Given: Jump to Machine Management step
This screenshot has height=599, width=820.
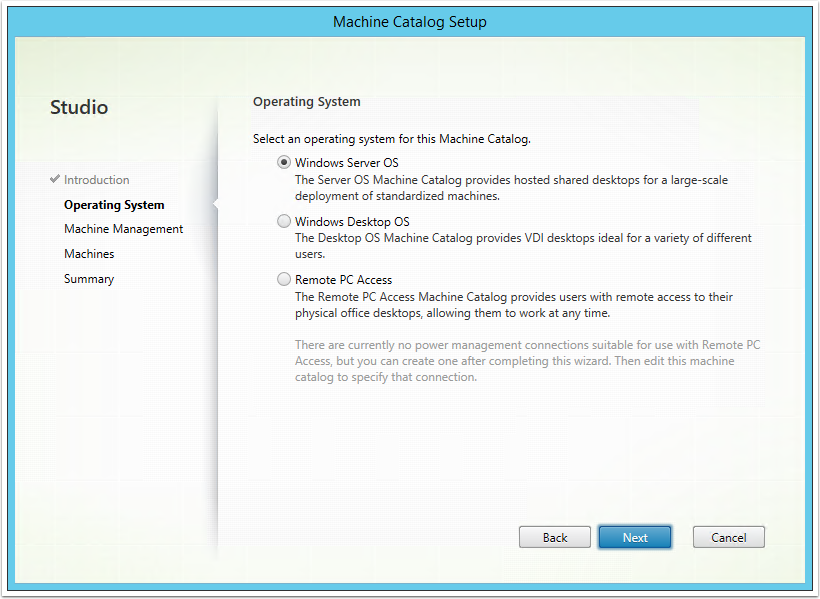Looking at the screenshot, I should coord(123,229).
